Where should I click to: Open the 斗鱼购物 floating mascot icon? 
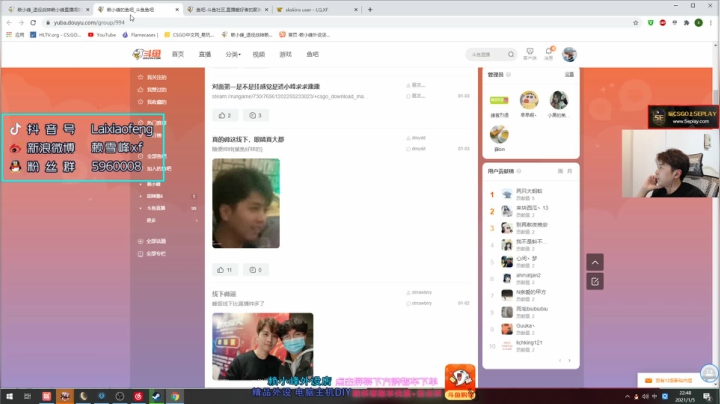coord(460,382)
